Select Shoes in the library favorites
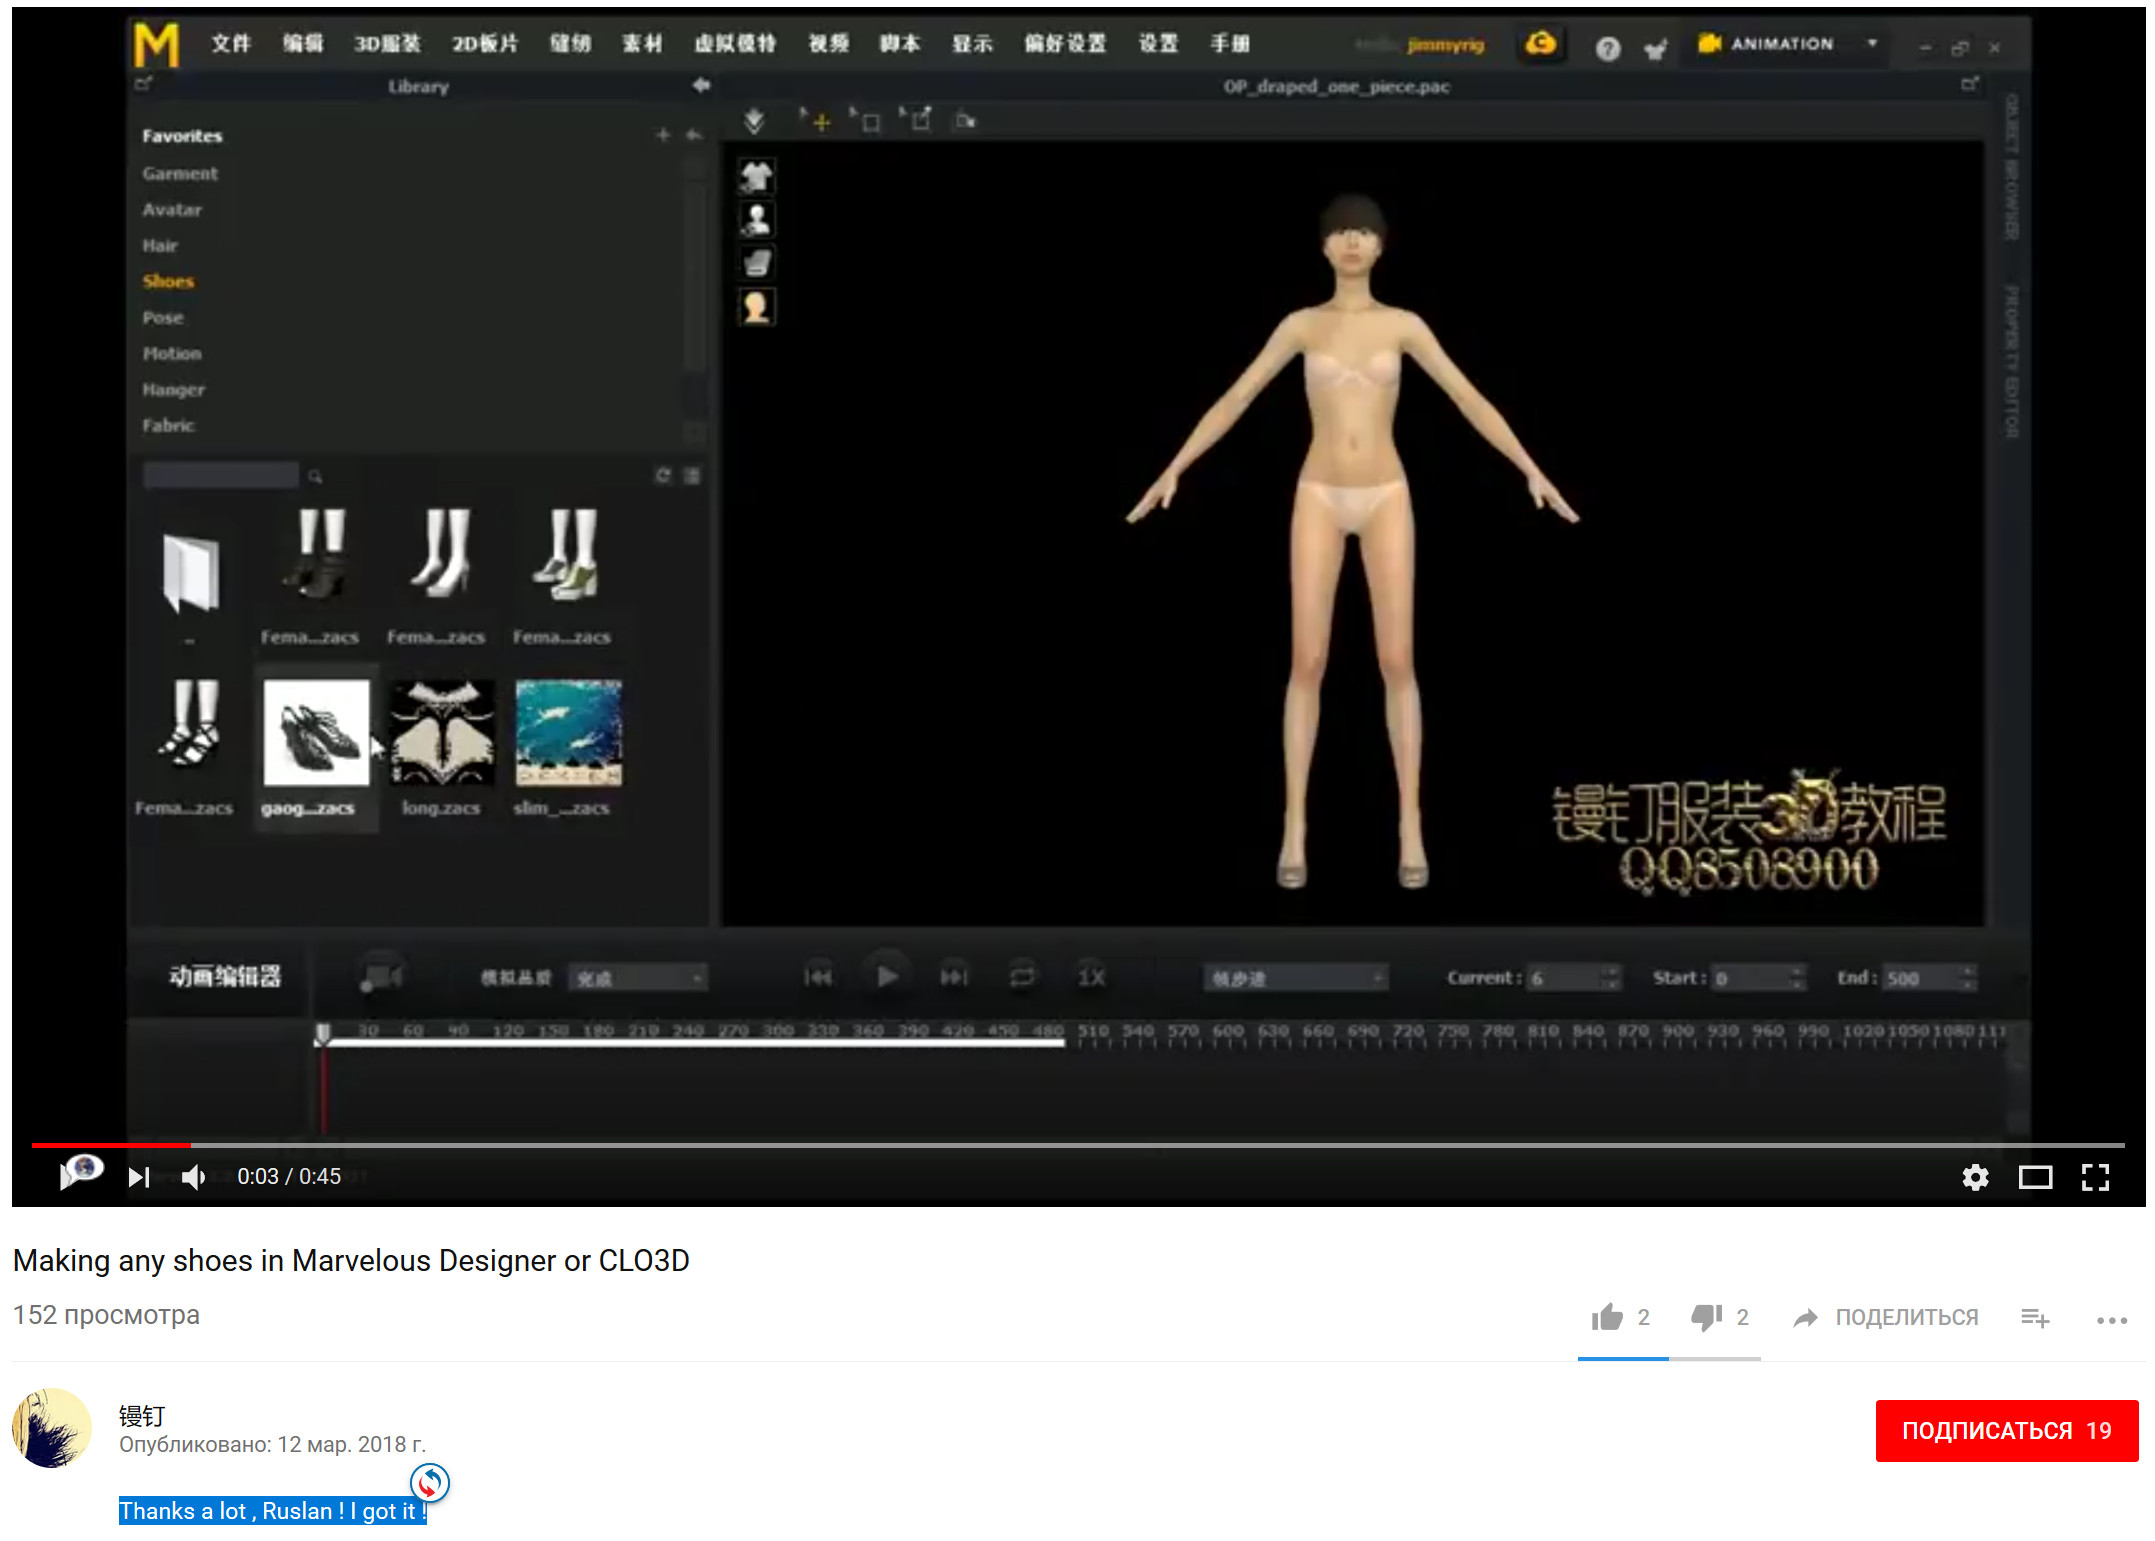This screenshot has height=1541, width=2155. [168, 281]
